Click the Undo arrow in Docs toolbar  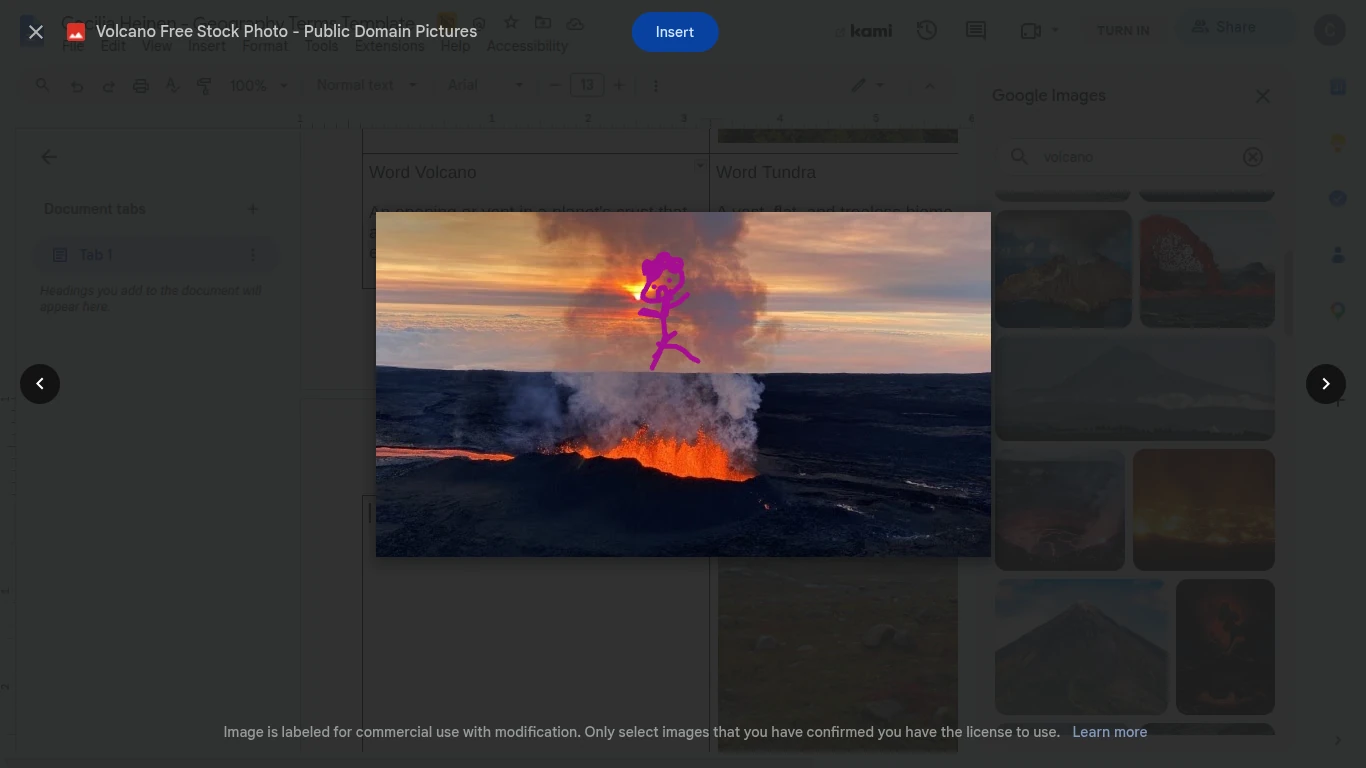click(x=77, y=86)
